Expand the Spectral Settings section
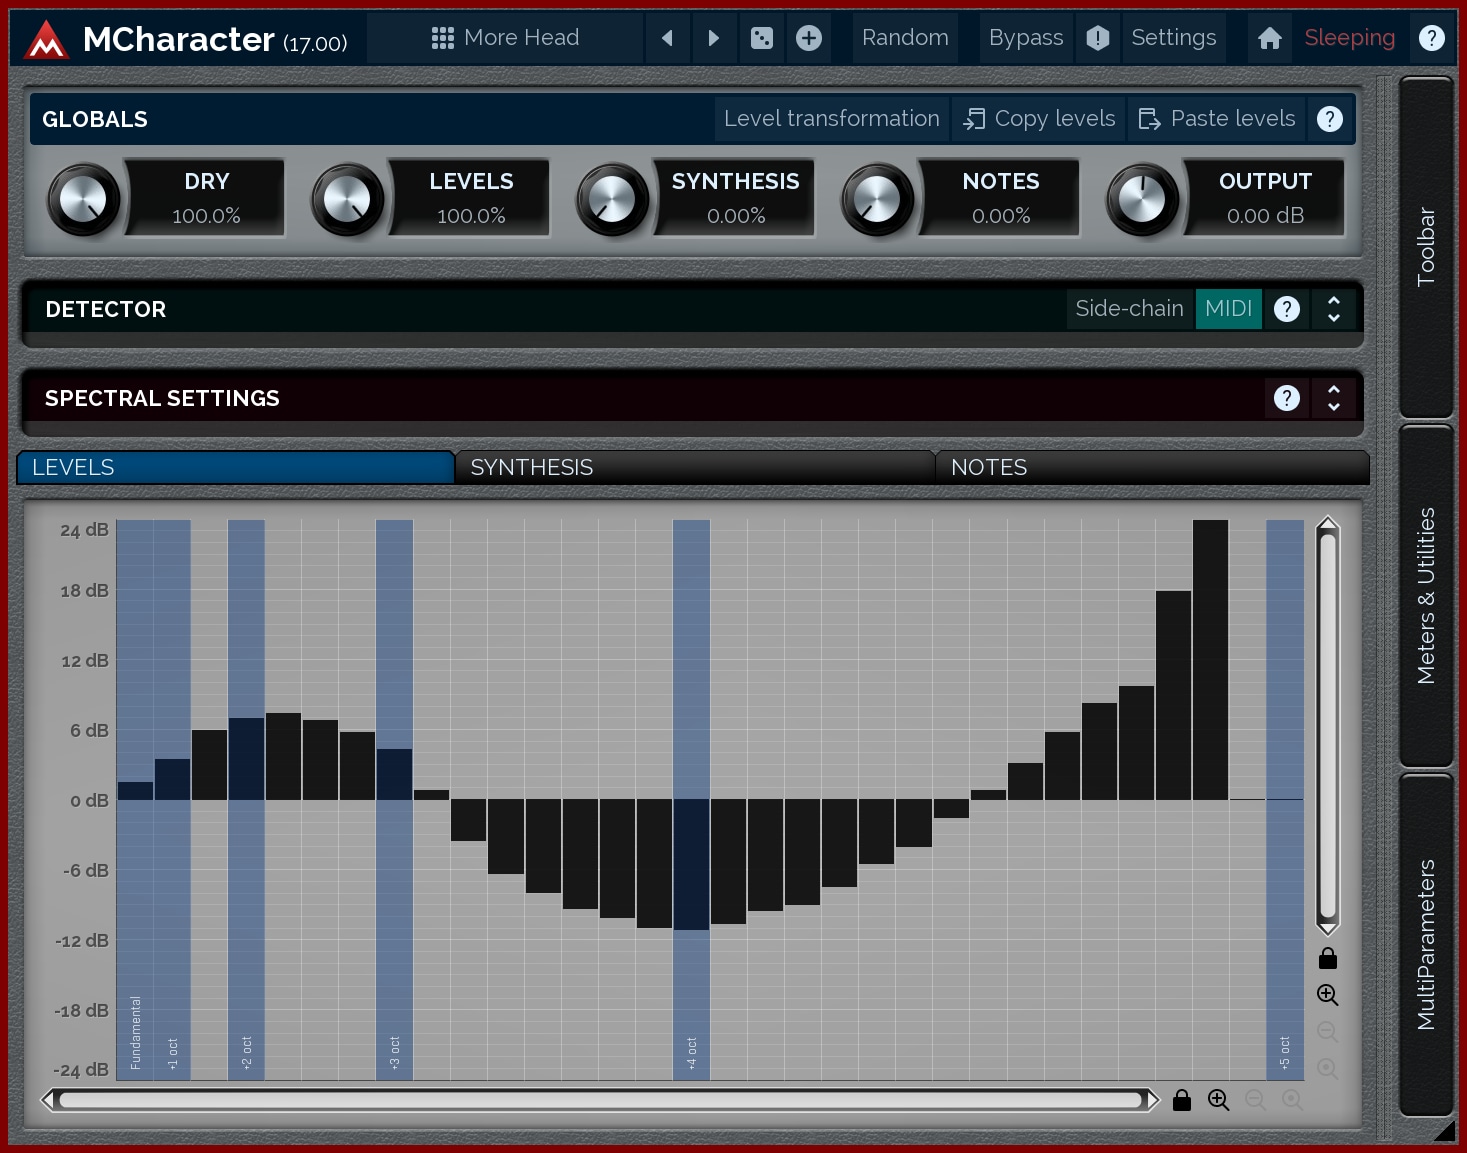Viewport: 1467px width, 1153px height. 1333,398
